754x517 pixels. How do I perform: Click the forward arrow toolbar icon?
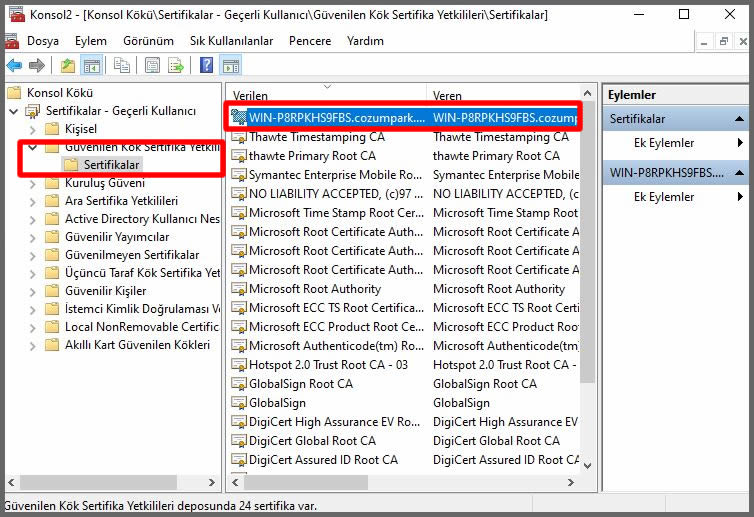point(37,65)
